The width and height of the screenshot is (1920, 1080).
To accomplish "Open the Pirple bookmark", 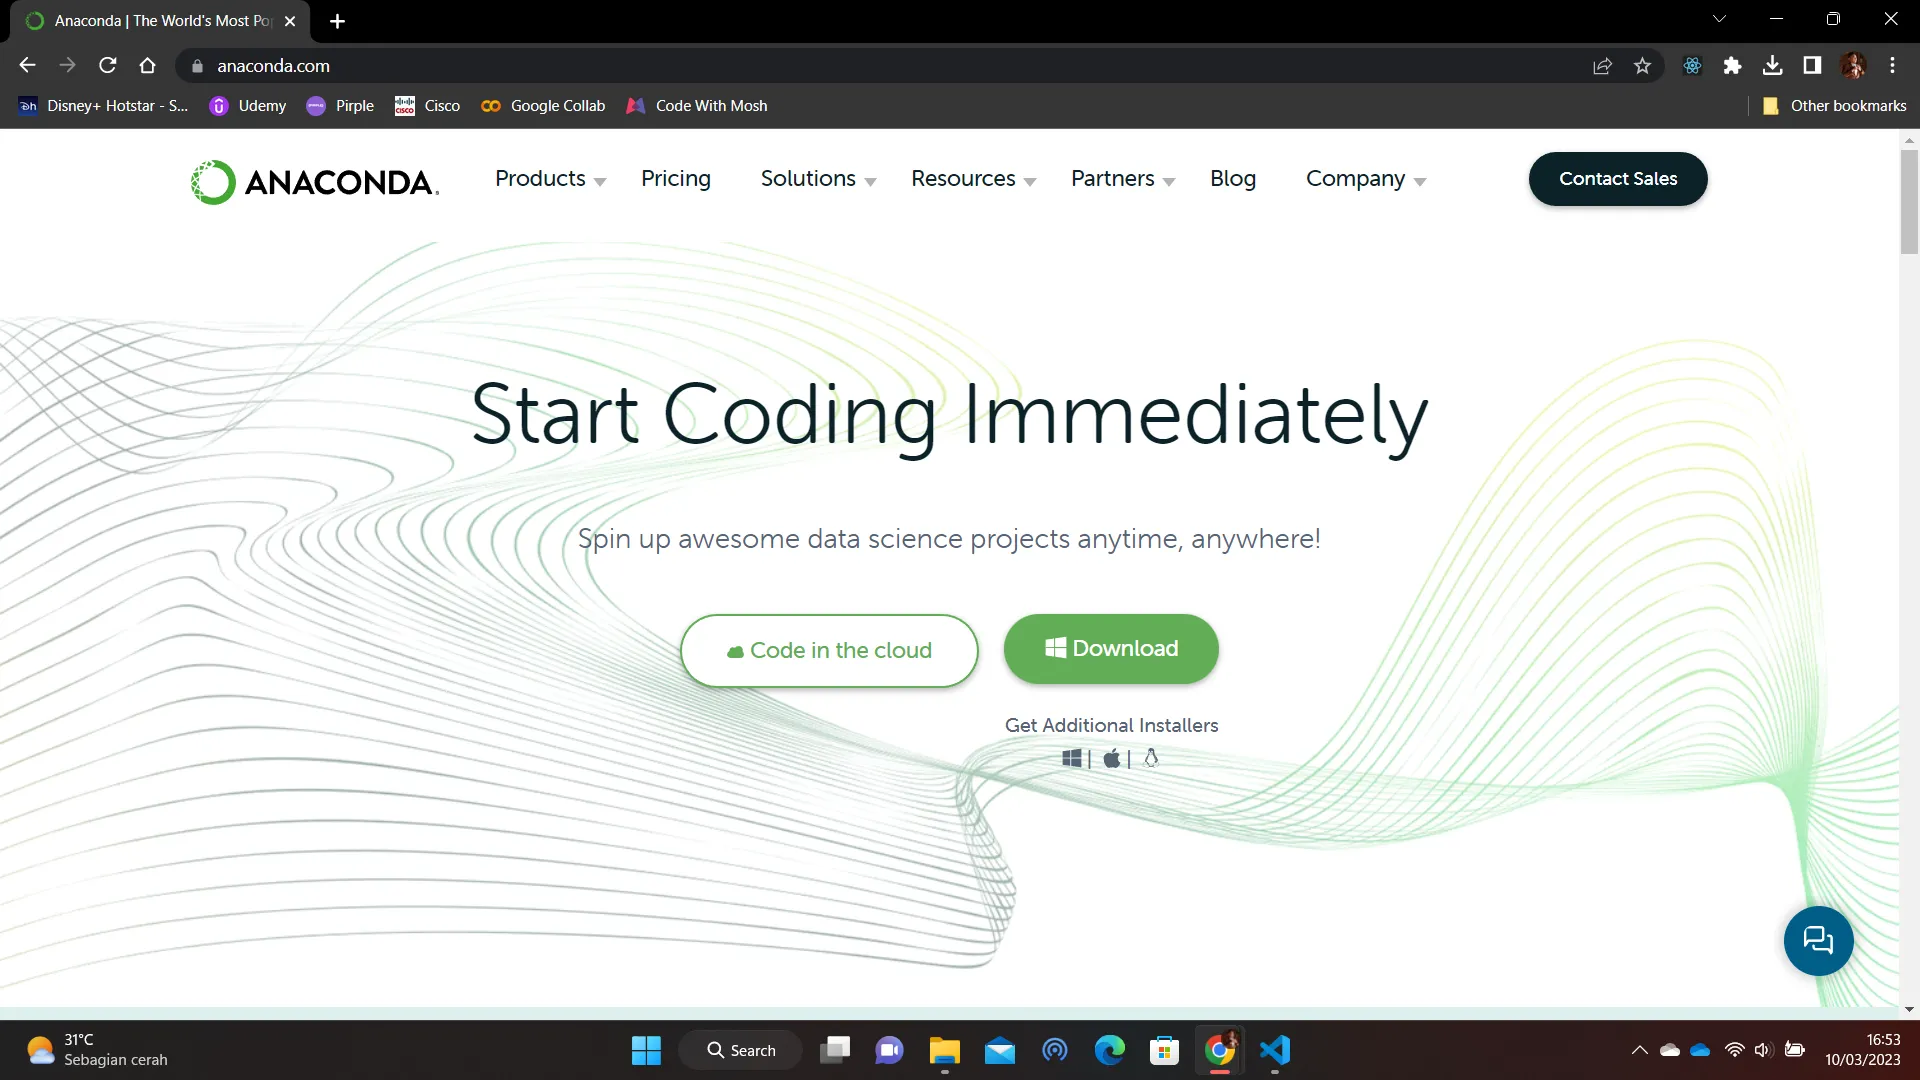I will tap(340, 106).
